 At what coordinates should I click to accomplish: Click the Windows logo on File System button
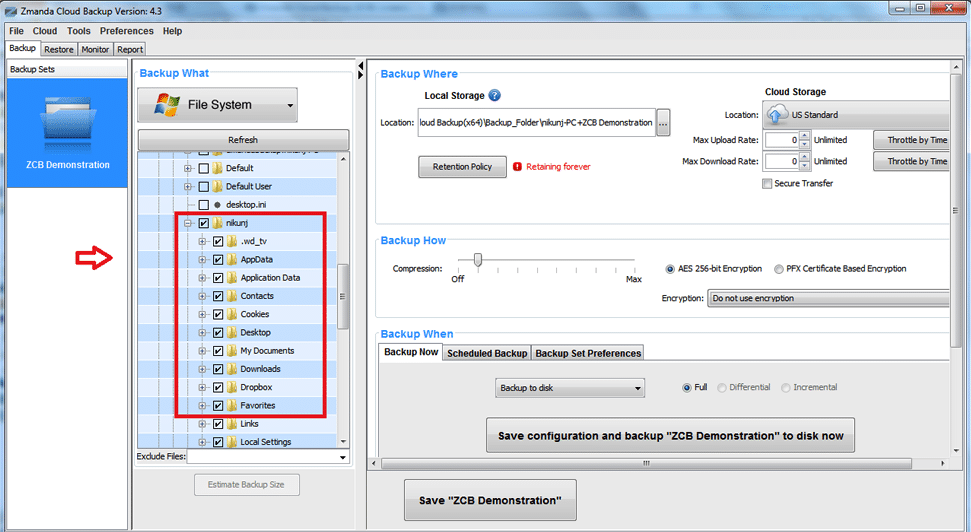(x=167, y=105)
